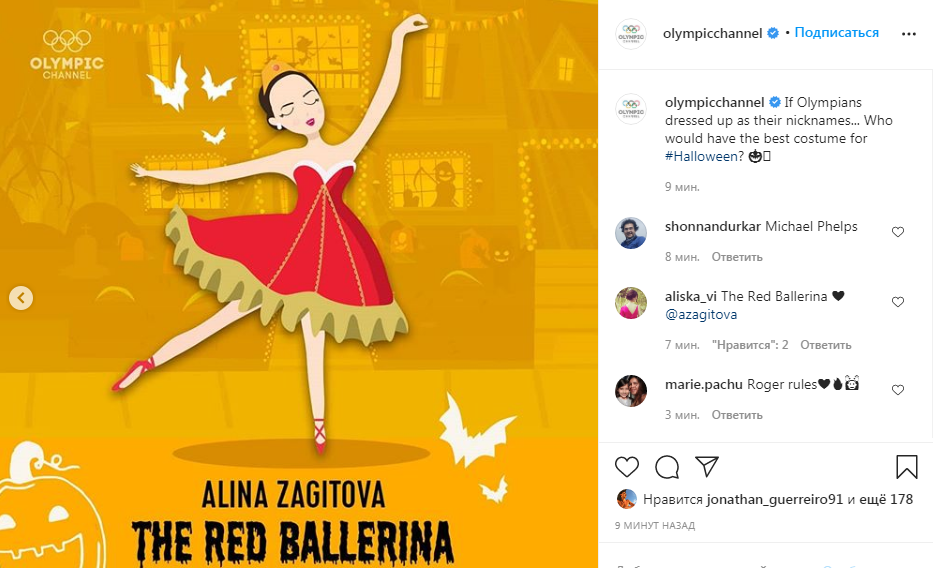
Task: Like the post with the heart icon
Action: 627,467
